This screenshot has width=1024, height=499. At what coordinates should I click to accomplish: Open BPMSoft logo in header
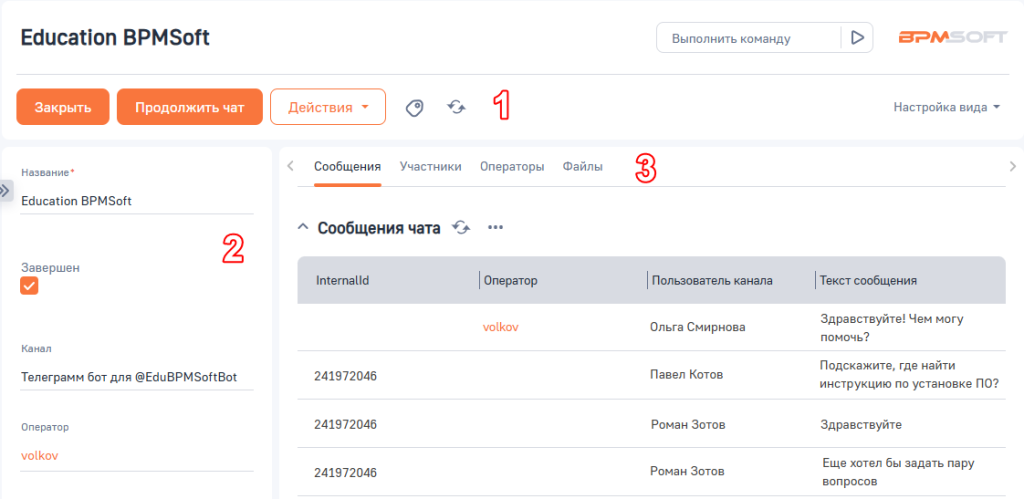coord(953,38)
